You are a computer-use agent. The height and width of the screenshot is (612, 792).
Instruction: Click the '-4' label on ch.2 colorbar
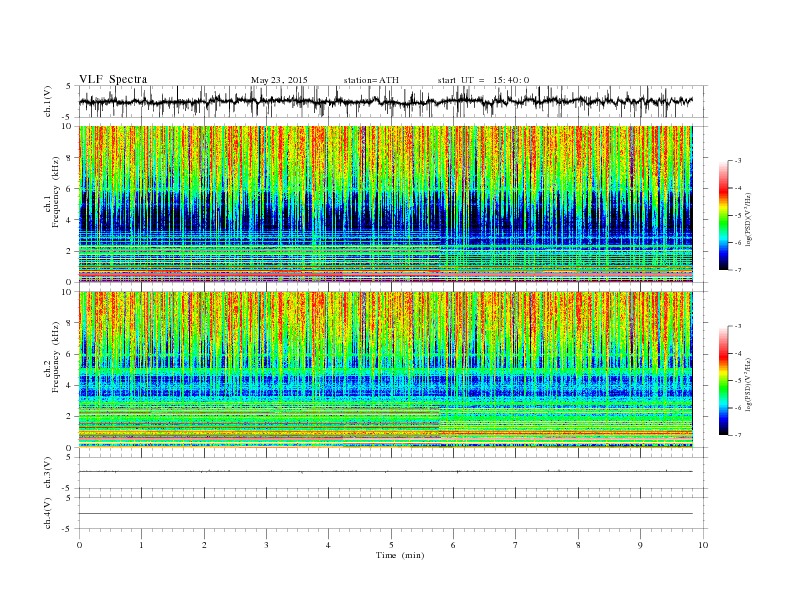pyautogui.click(x=738, y=353)
